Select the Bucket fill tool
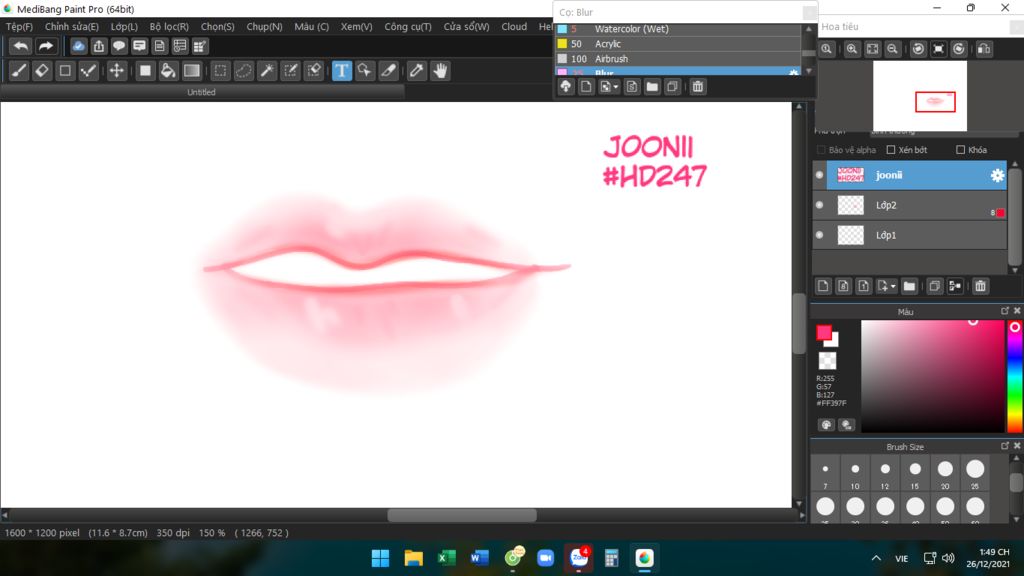The height and width of the screenshot is (576, 1024). pyautogui.click(x=168, y=71)
